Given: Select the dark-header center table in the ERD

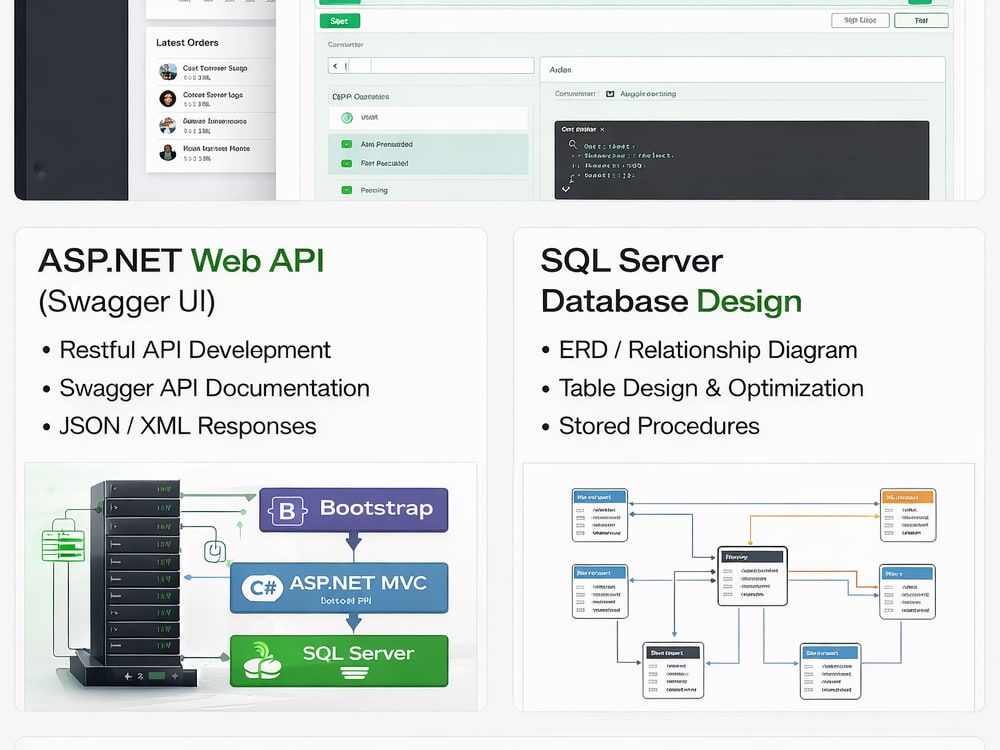Looking at the screenshot, I should point(753,576).
